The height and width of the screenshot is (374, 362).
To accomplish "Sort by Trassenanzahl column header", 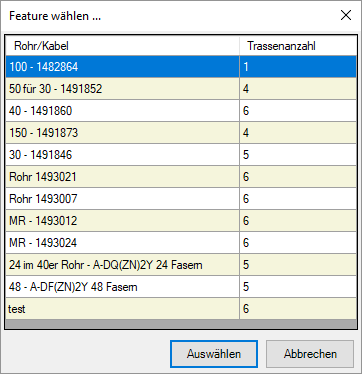I will (298, 46).
